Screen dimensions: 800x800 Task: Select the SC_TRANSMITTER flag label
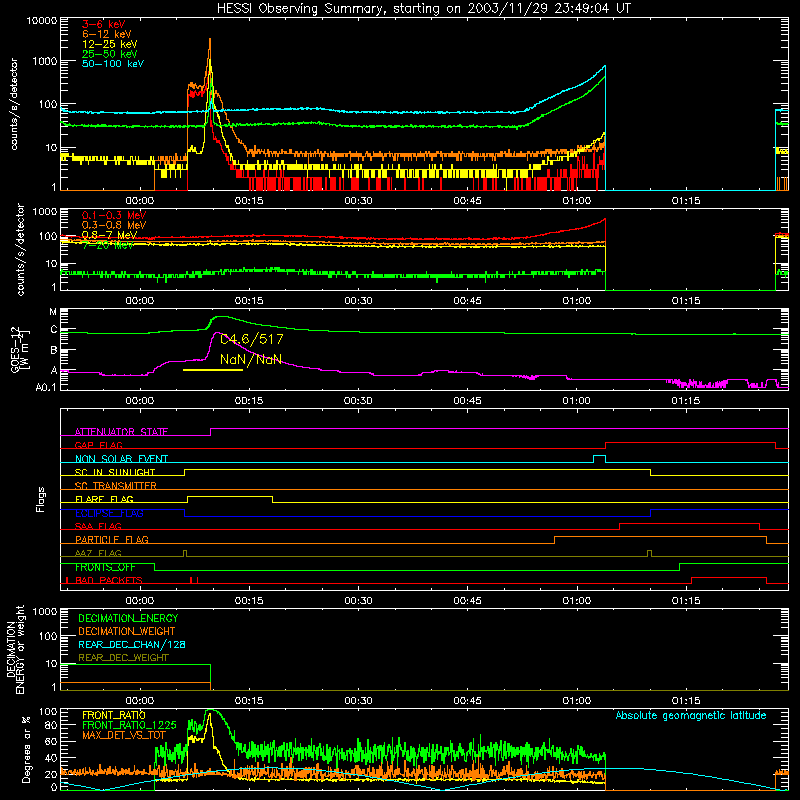pos(116,486)
